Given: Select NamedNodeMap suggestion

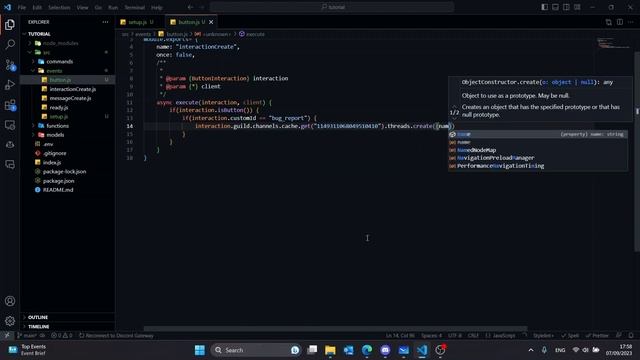Looking at the screenshot, I should tap(538, 150).
